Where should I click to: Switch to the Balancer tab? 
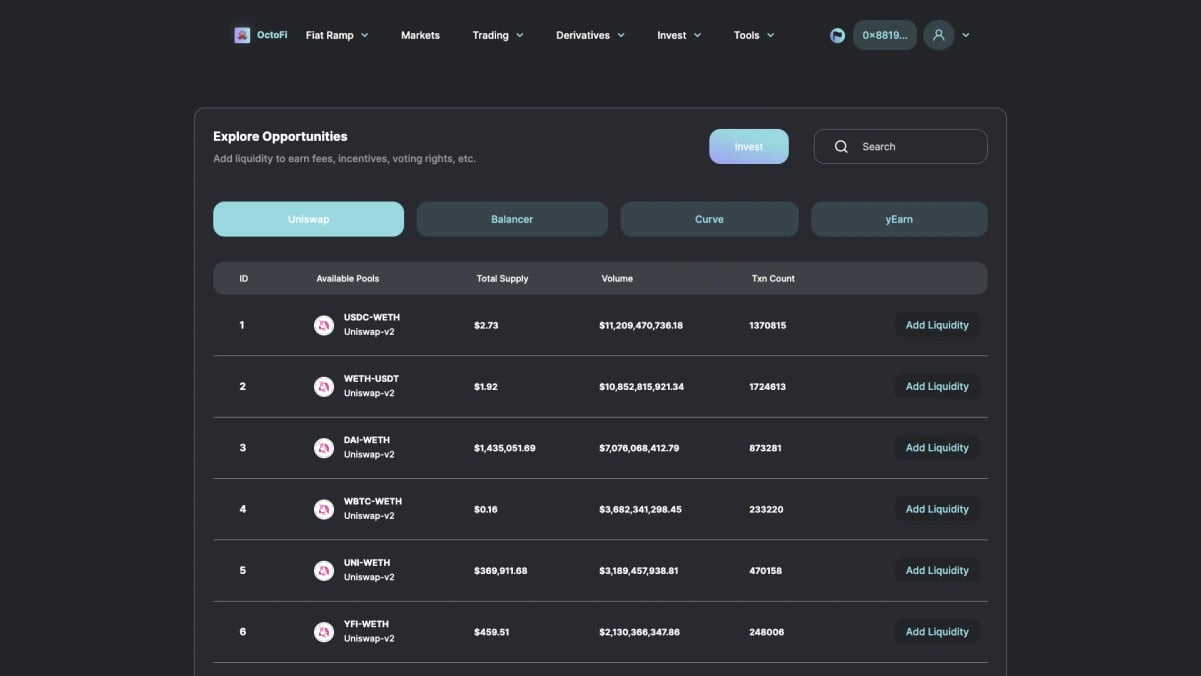[512, 219]
